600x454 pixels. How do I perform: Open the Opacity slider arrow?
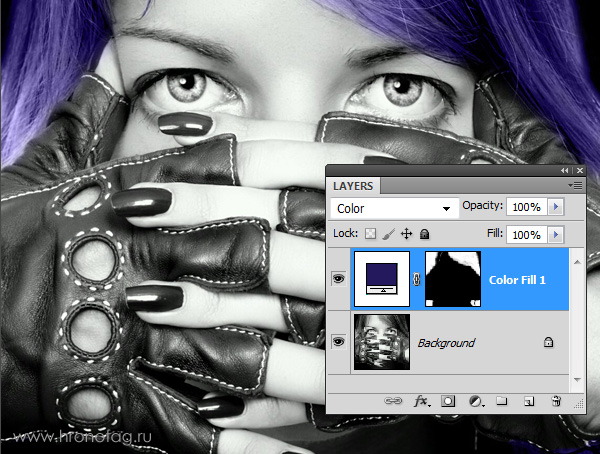tap(556, 207)
